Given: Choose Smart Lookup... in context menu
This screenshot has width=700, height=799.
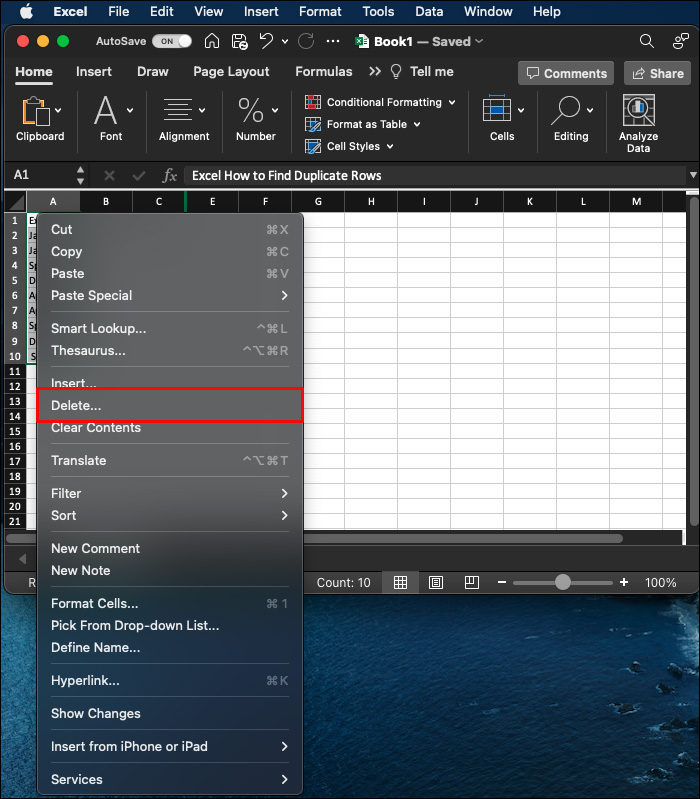Looking at the screenshot, I should 170,329.
